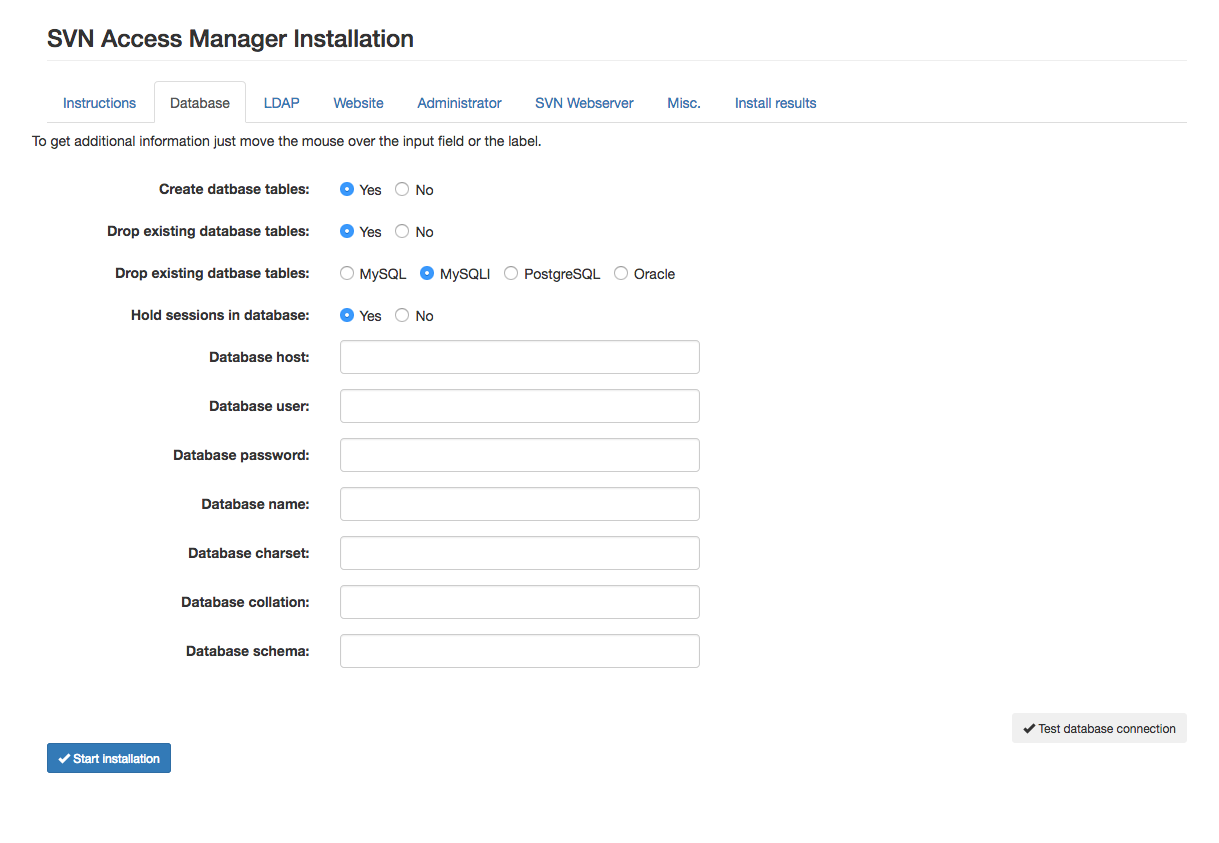Open the Administrator tab

460,103
